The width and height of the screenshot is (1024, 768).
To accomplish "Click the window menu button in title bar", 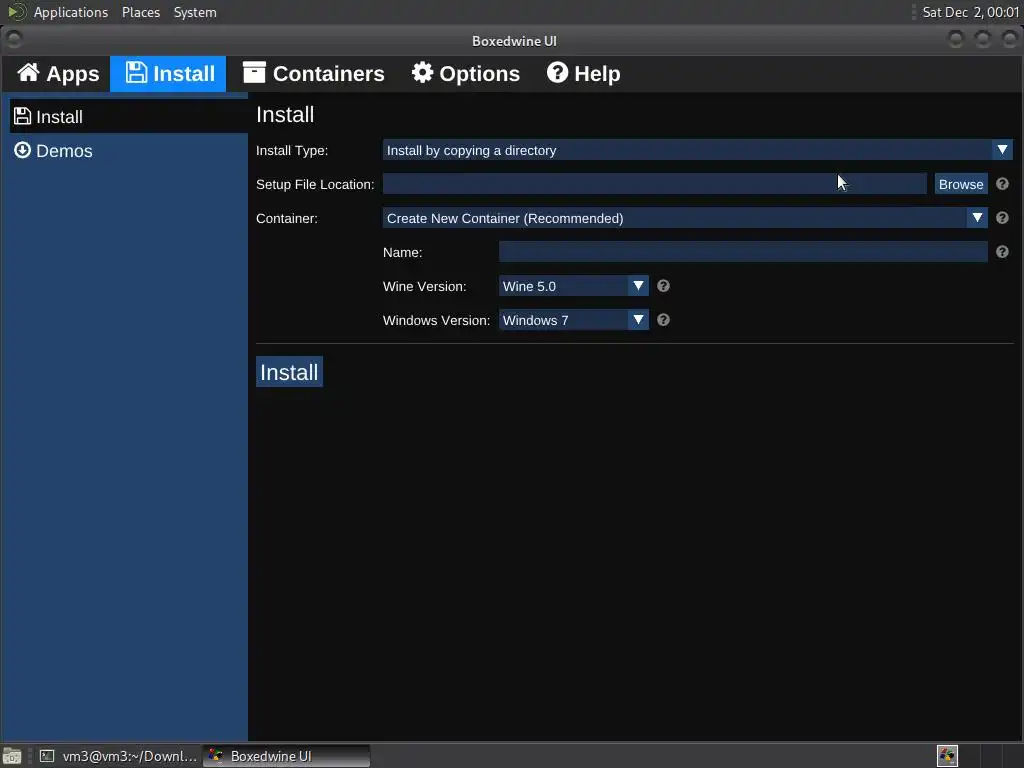I will (x=14, y=39).
